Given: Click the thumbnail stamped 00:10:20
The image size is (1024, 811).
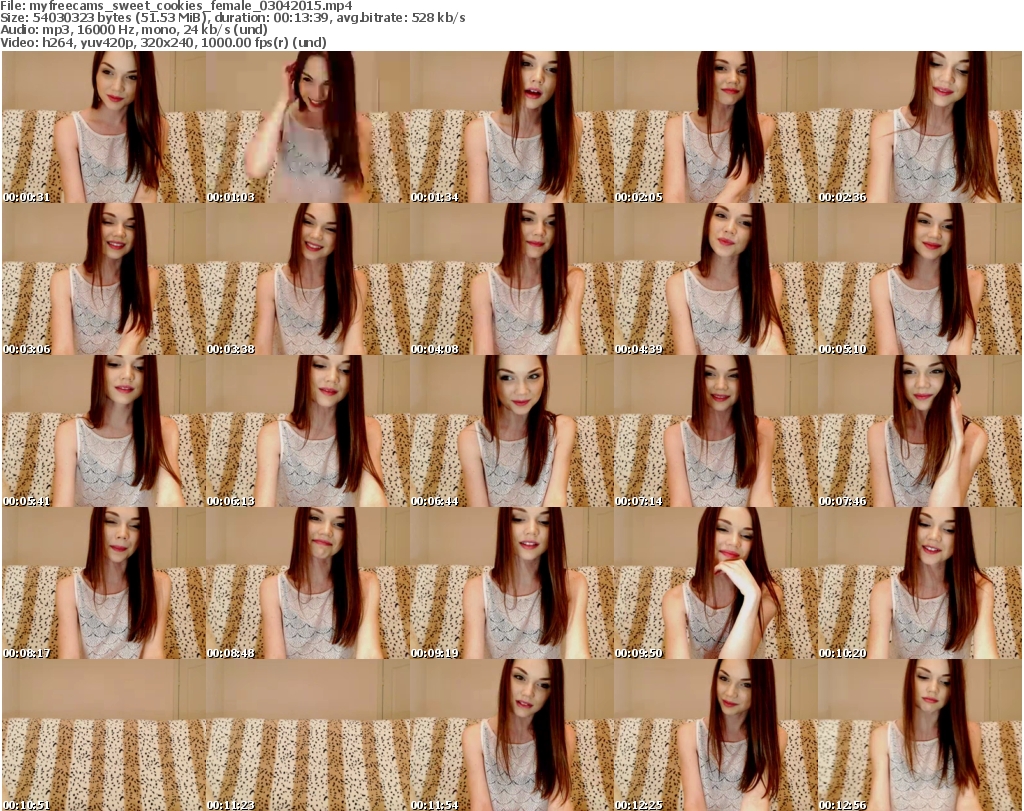Looking at the screenshot, I should pyautogui.click(x=920, y=583).
